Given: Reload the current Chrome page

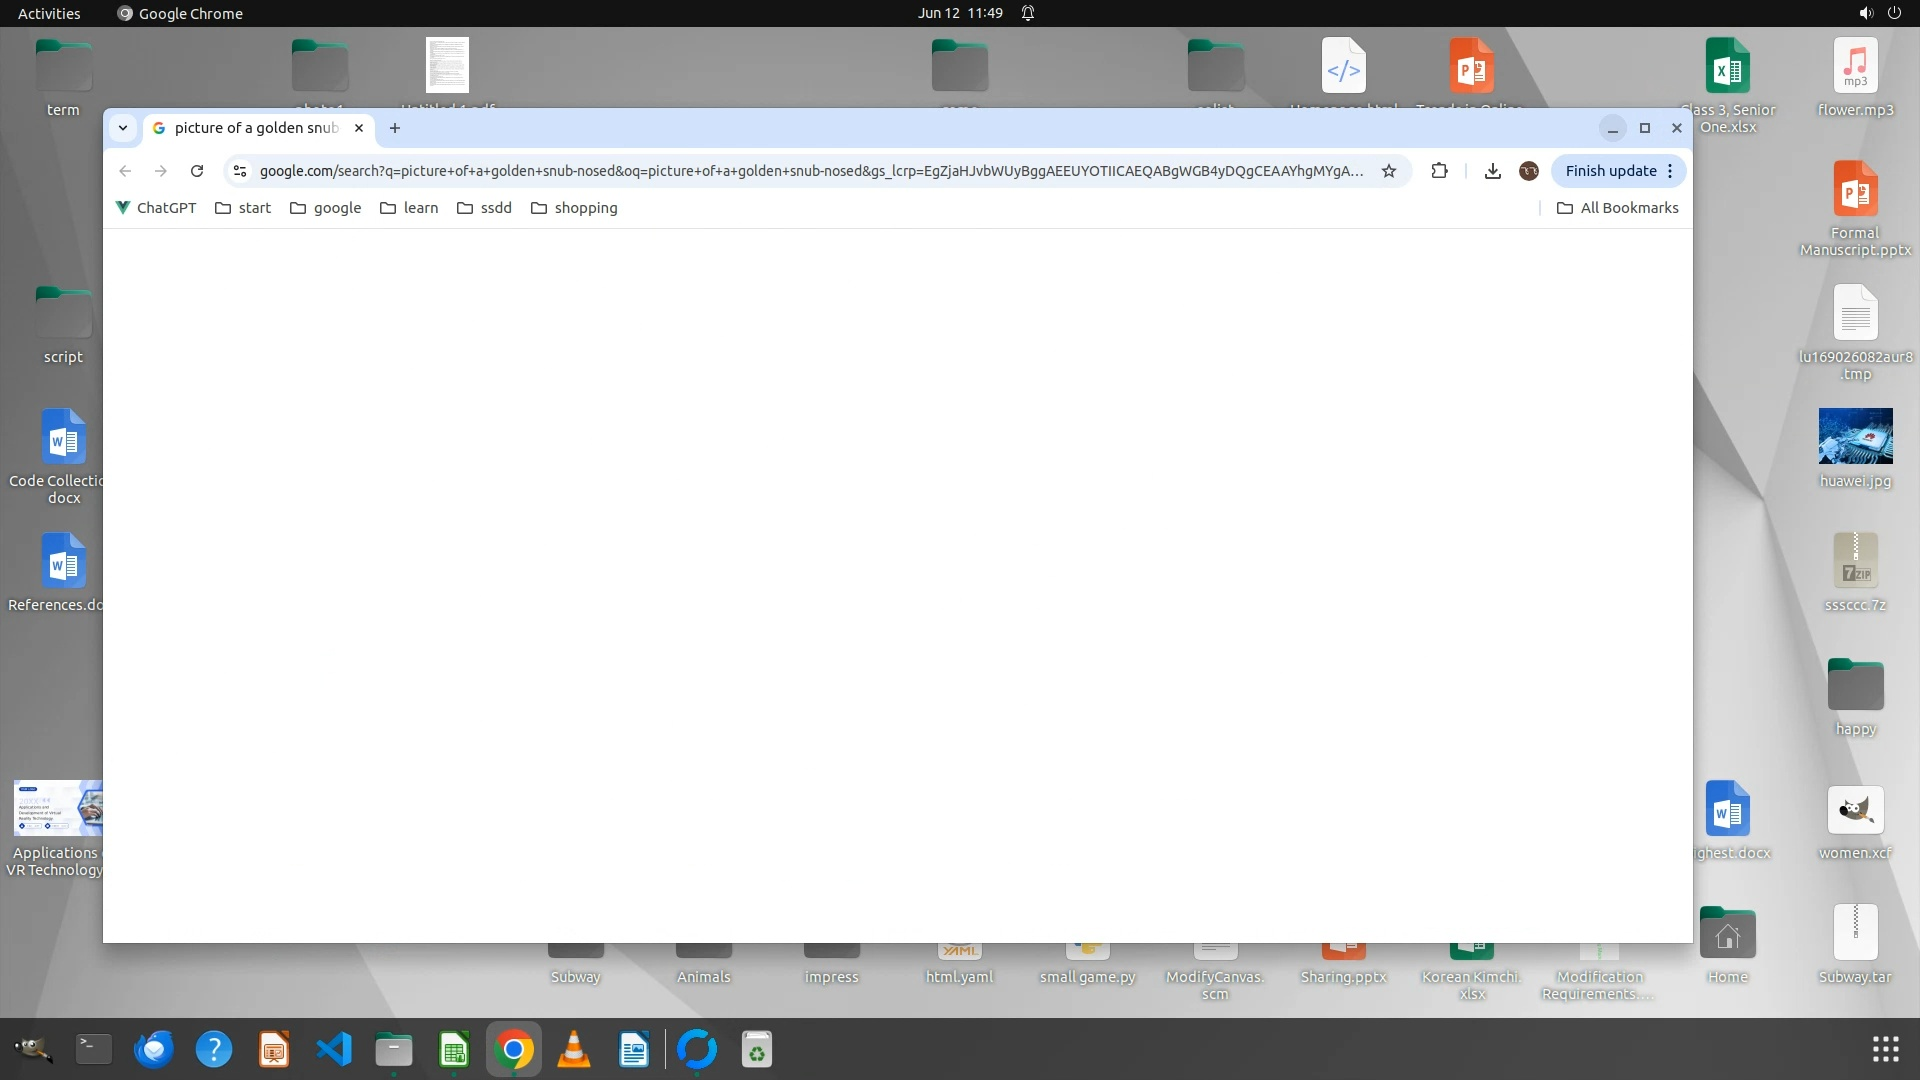Looking at the screenshot, I should tap(197, 171).
